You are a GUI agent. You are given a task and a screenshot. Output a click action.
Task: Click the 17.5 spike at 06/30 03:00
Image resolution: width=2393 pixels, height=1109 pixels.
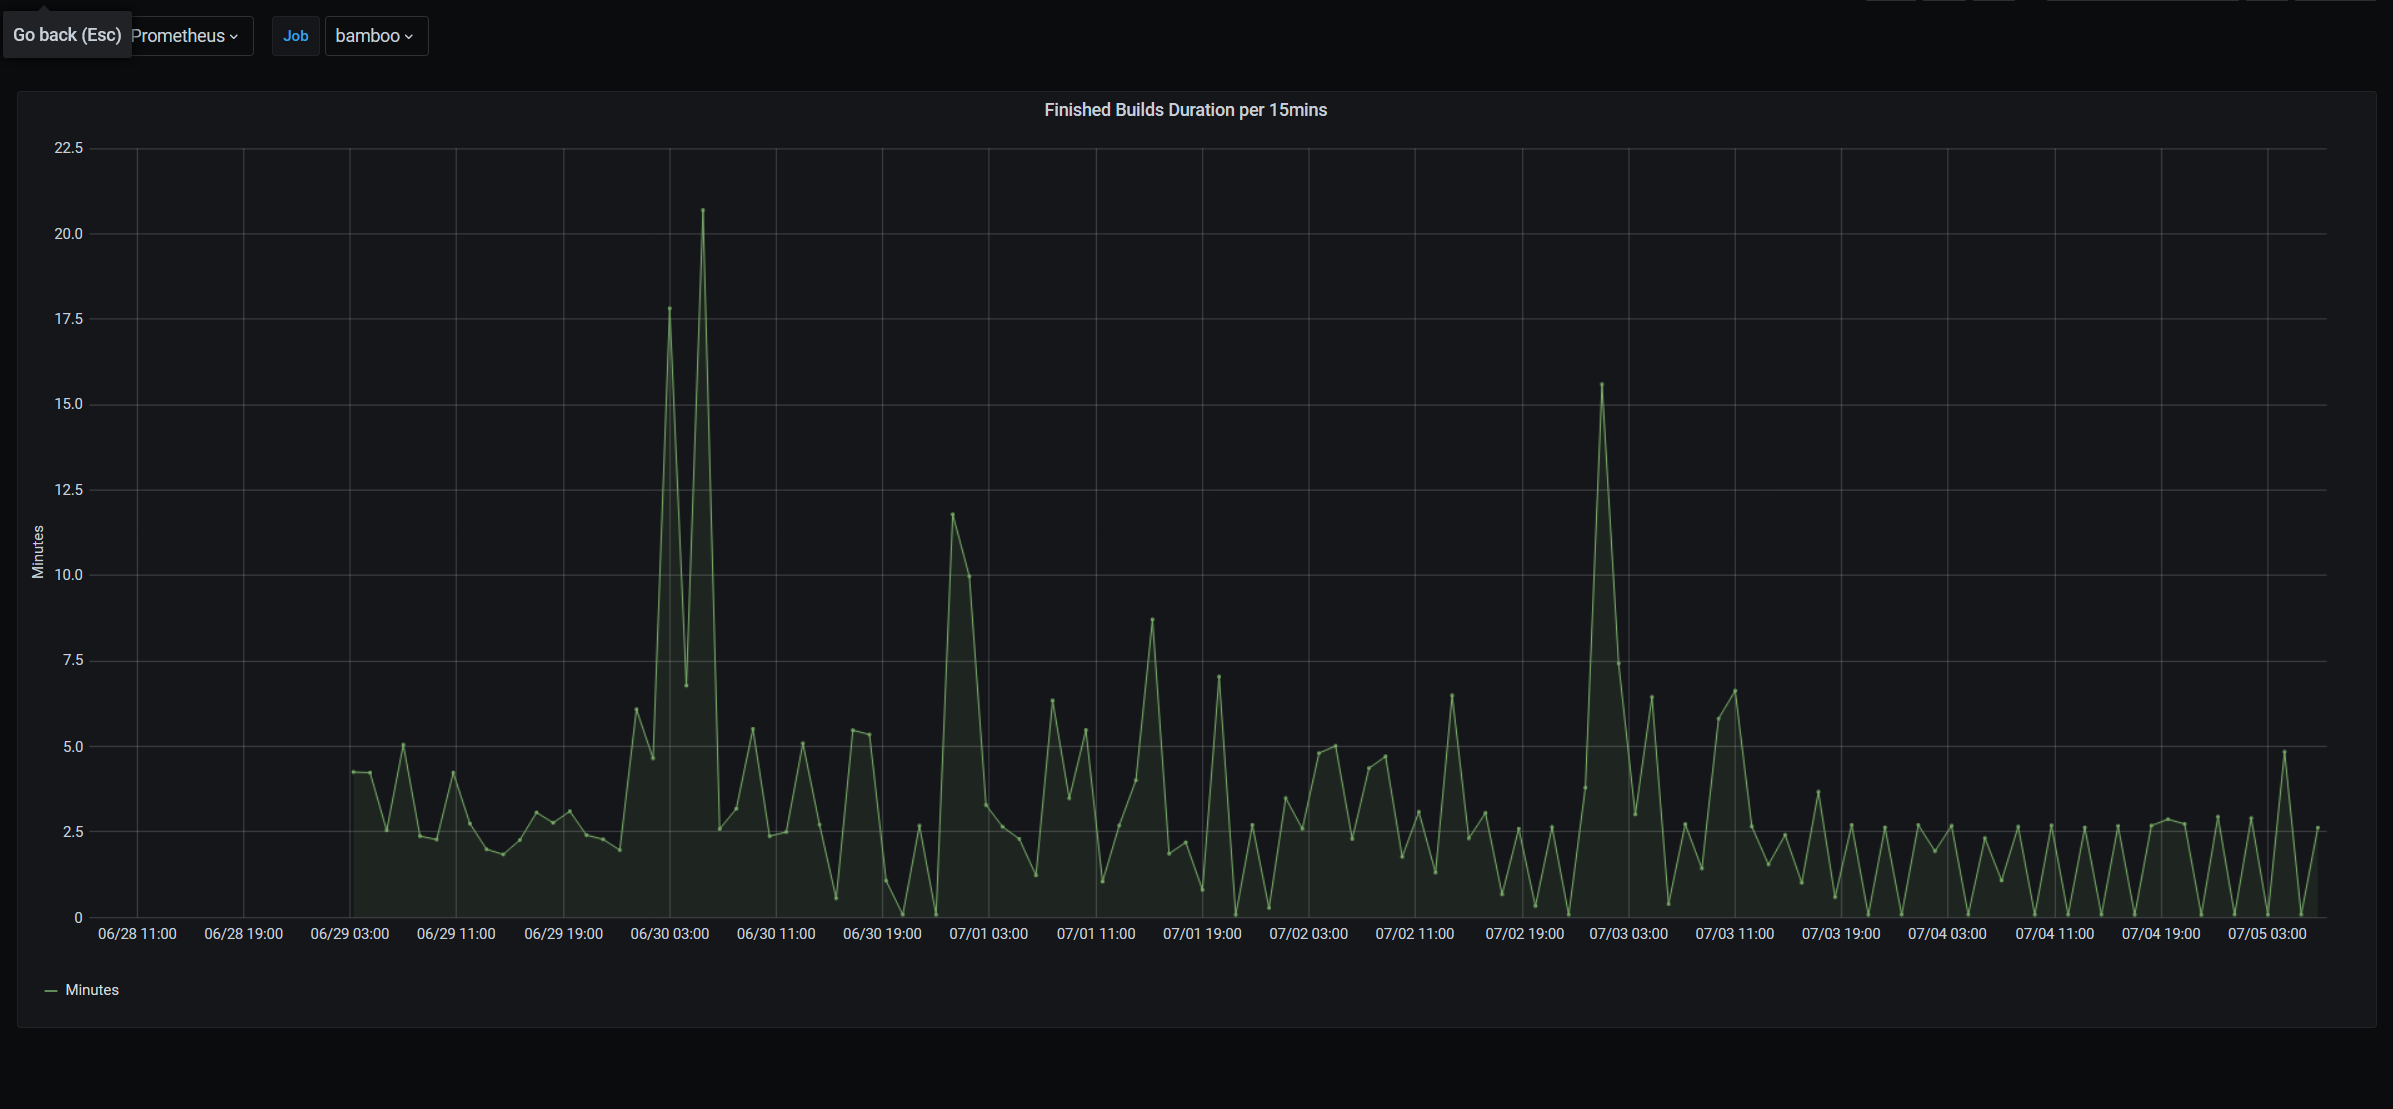click(x=670, y=308)
